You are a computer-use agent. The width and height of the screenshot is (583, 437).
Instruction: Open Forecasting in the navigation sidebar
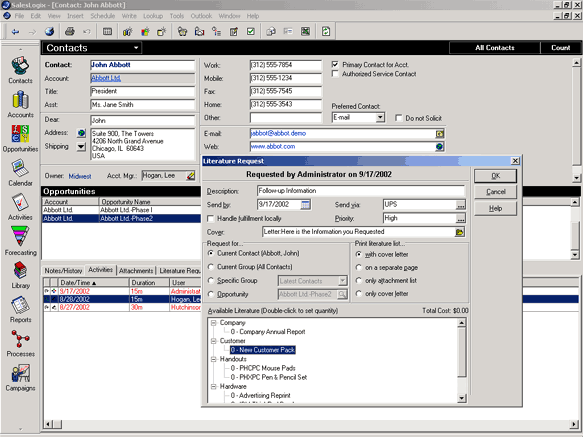(20, 241)
